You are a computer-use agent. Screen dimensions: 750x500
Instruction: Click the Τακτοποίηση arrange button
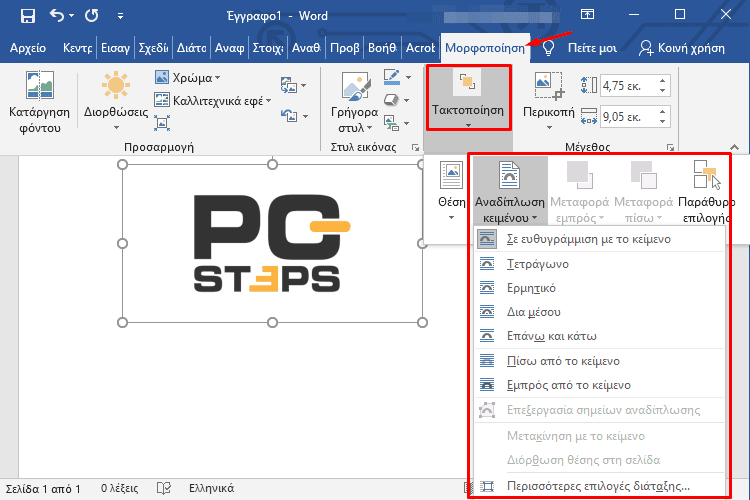click(x=468, y=98)
